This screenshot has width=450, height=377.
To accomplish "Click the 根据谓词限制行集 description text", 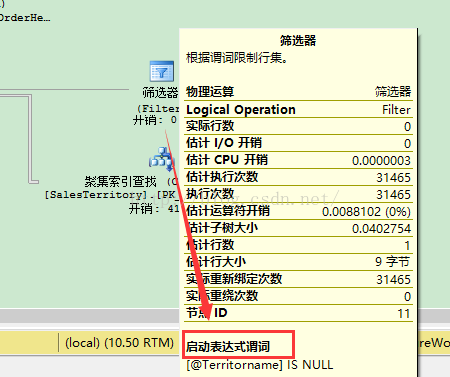I will (237, 58).
